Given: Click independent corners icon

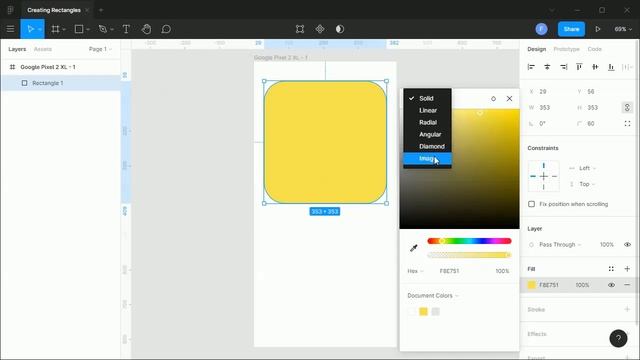Looking at the screenshot, I should click(x=627, y=123).
